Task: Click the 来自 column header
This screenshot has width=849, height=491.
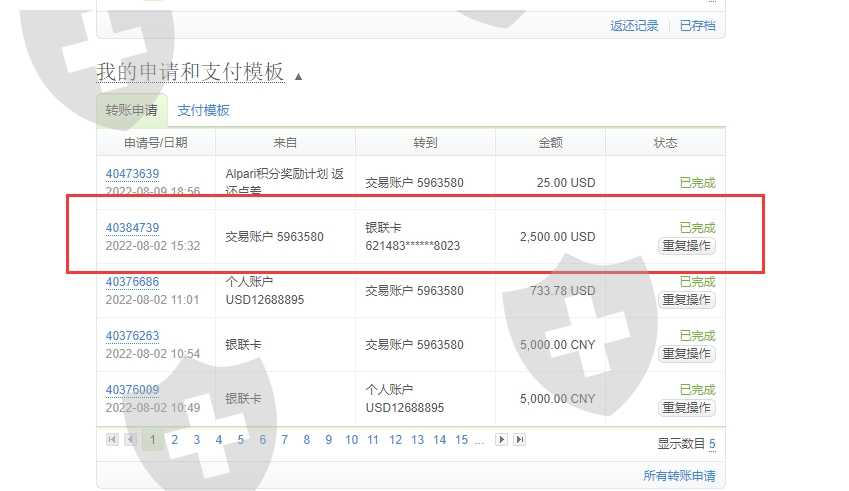Action: (285, 143)
